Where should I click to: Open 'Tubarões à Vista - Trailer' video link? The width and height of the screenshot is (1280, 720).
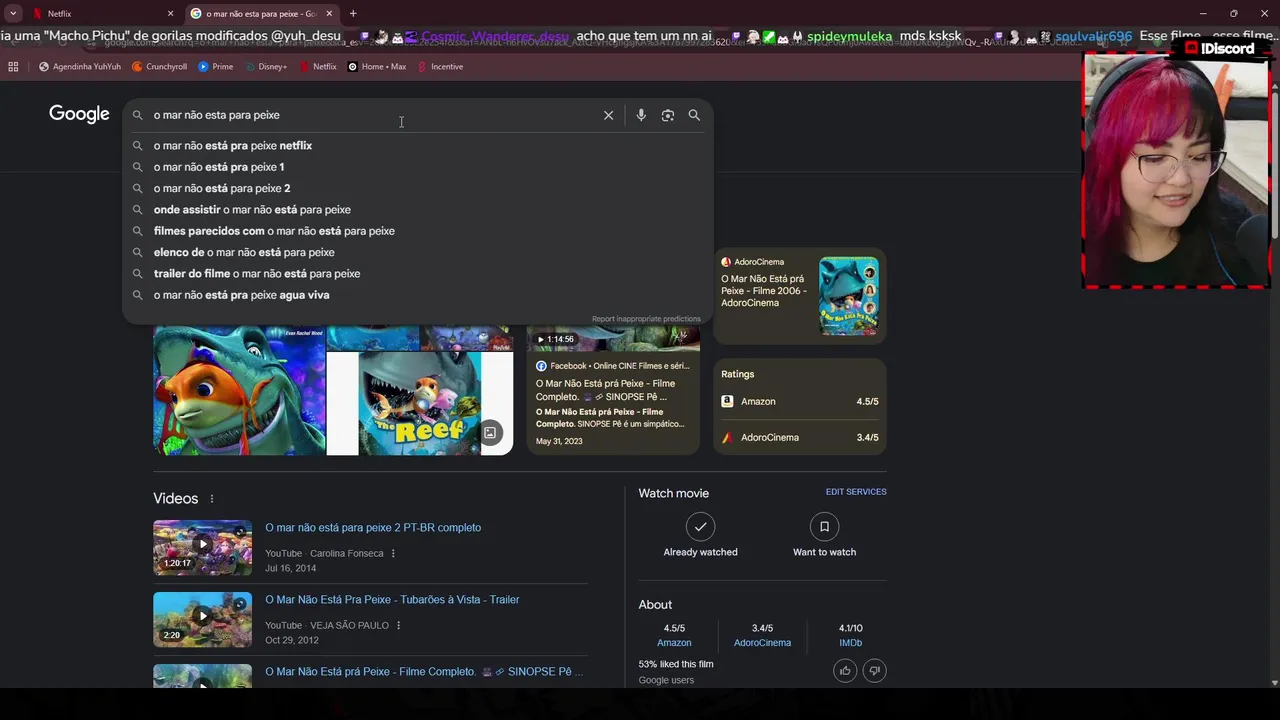tap(392, 600)
